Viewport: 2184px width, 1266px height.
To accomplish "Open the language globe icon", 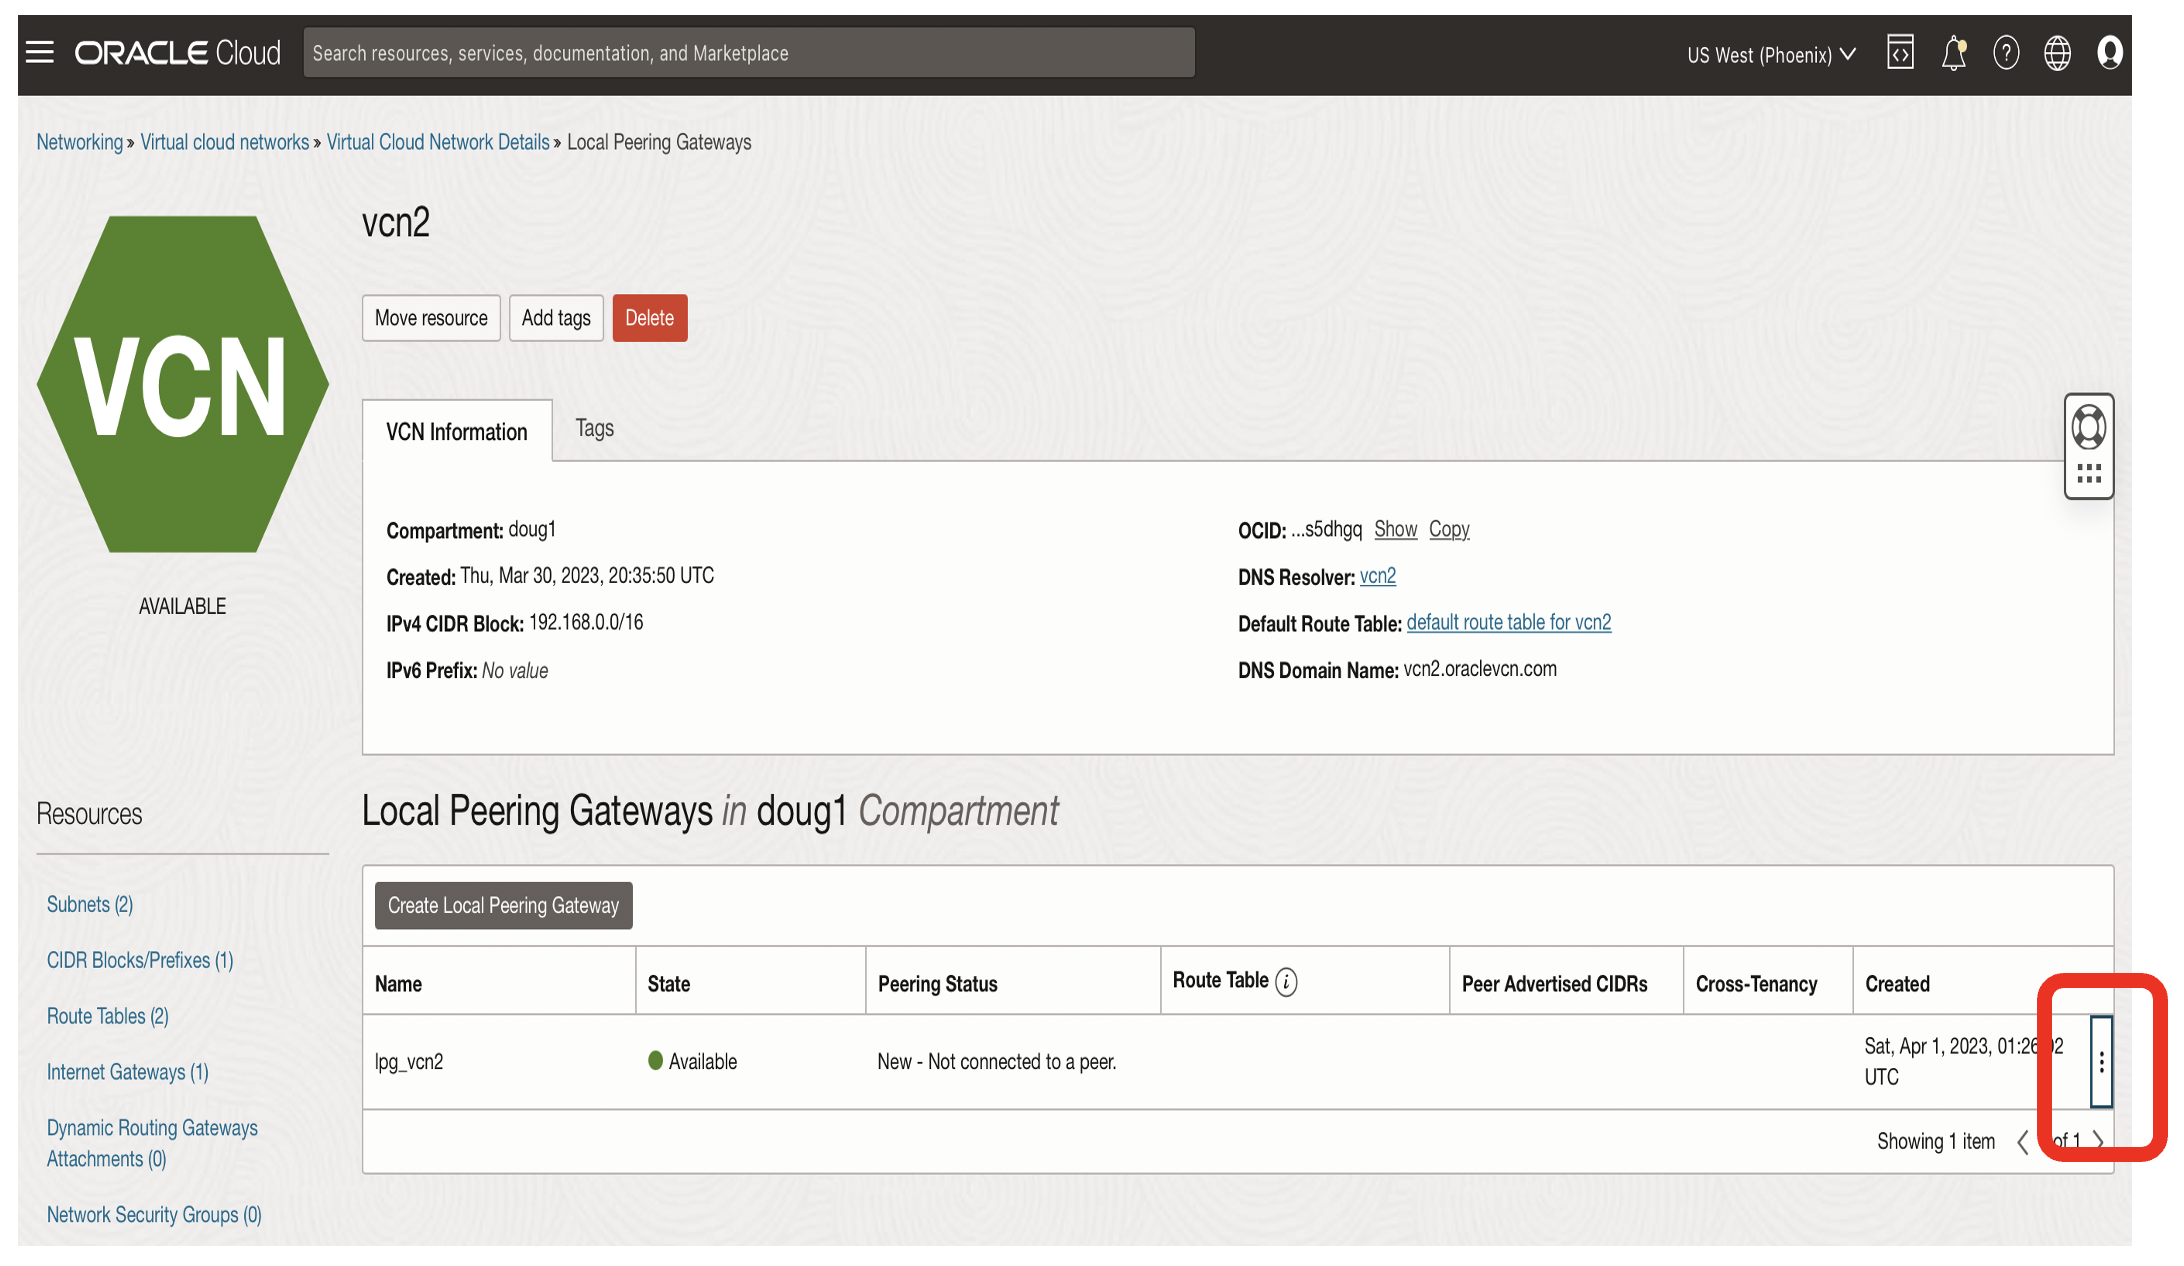I will click(2057, 53).
